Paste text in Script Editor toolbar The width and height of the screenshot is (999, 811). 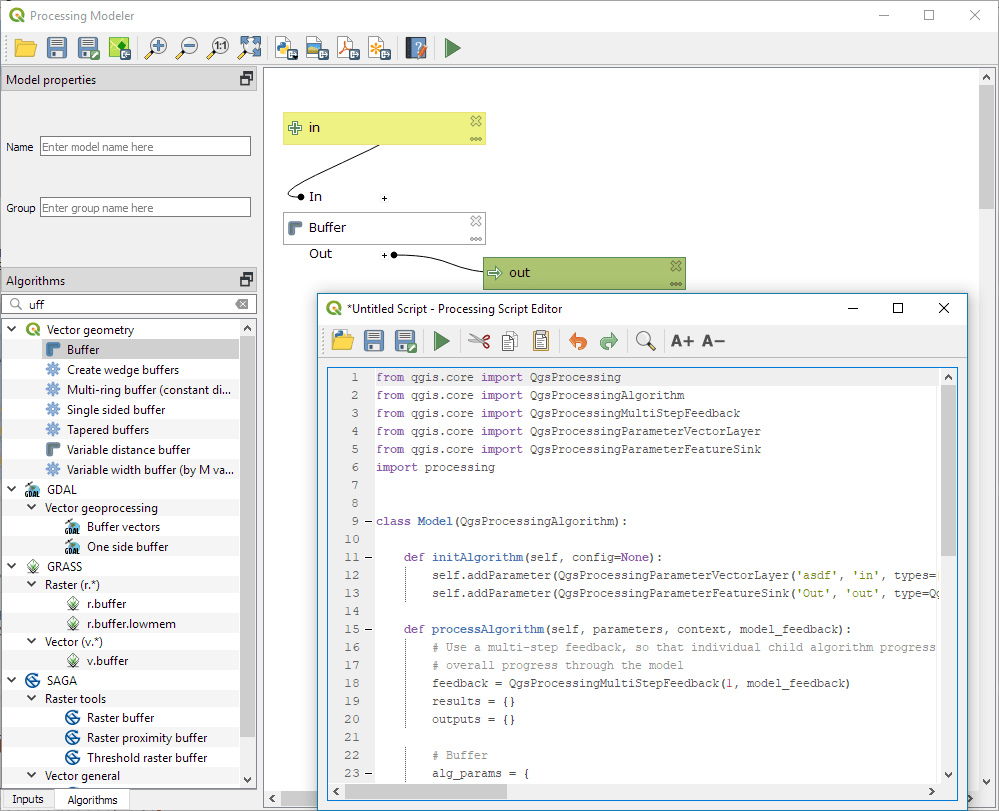point(541,341)
